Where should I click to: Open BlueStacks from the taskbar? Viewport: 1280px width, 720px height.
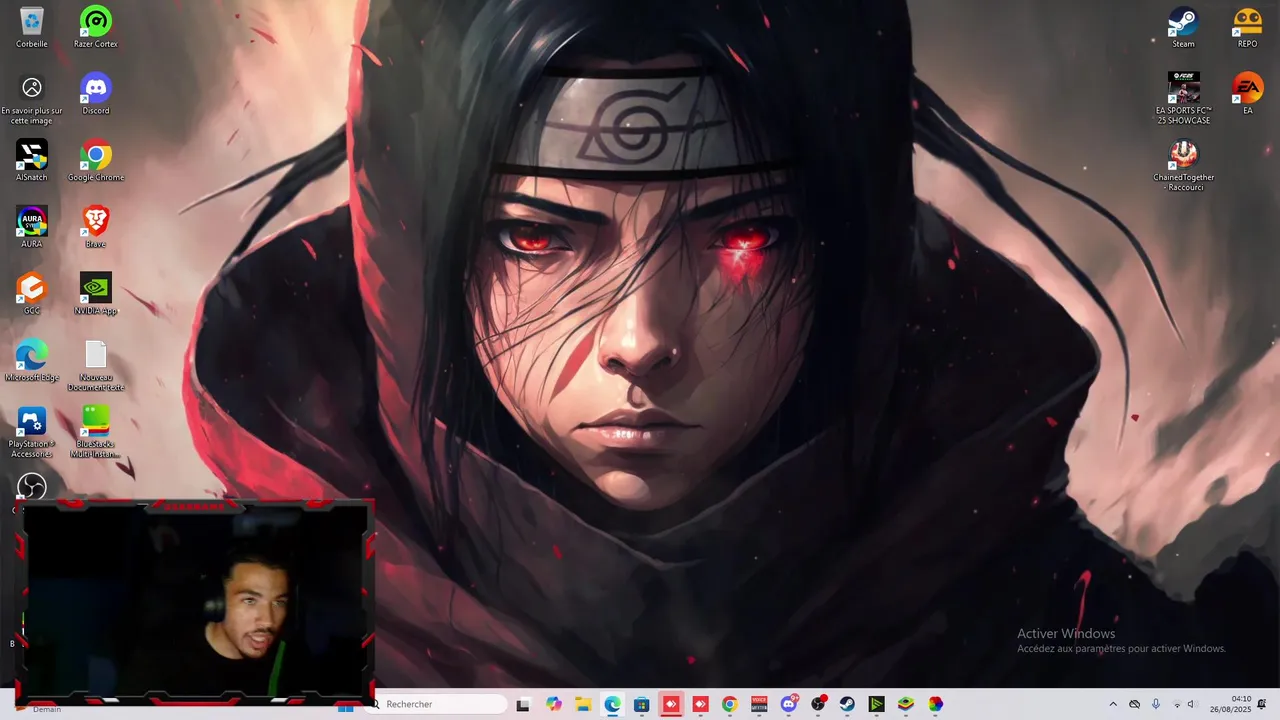point(906,705)
